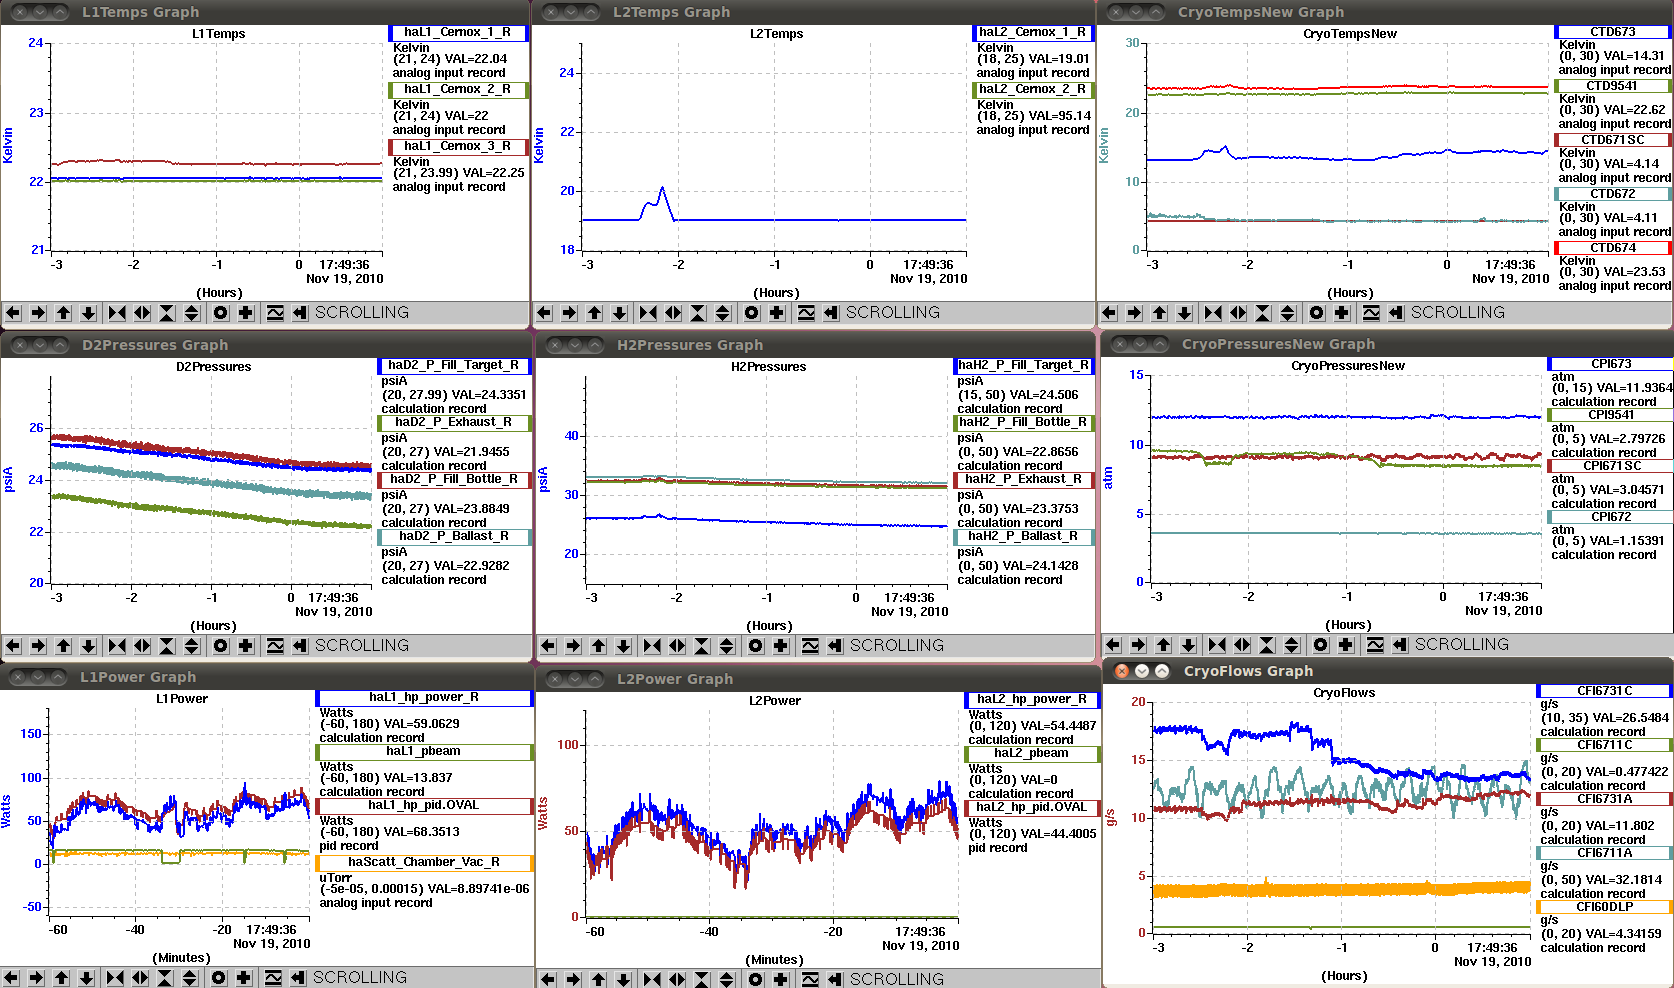Select the haL2_Cernox_2_R legend entry

(1033, 90)
